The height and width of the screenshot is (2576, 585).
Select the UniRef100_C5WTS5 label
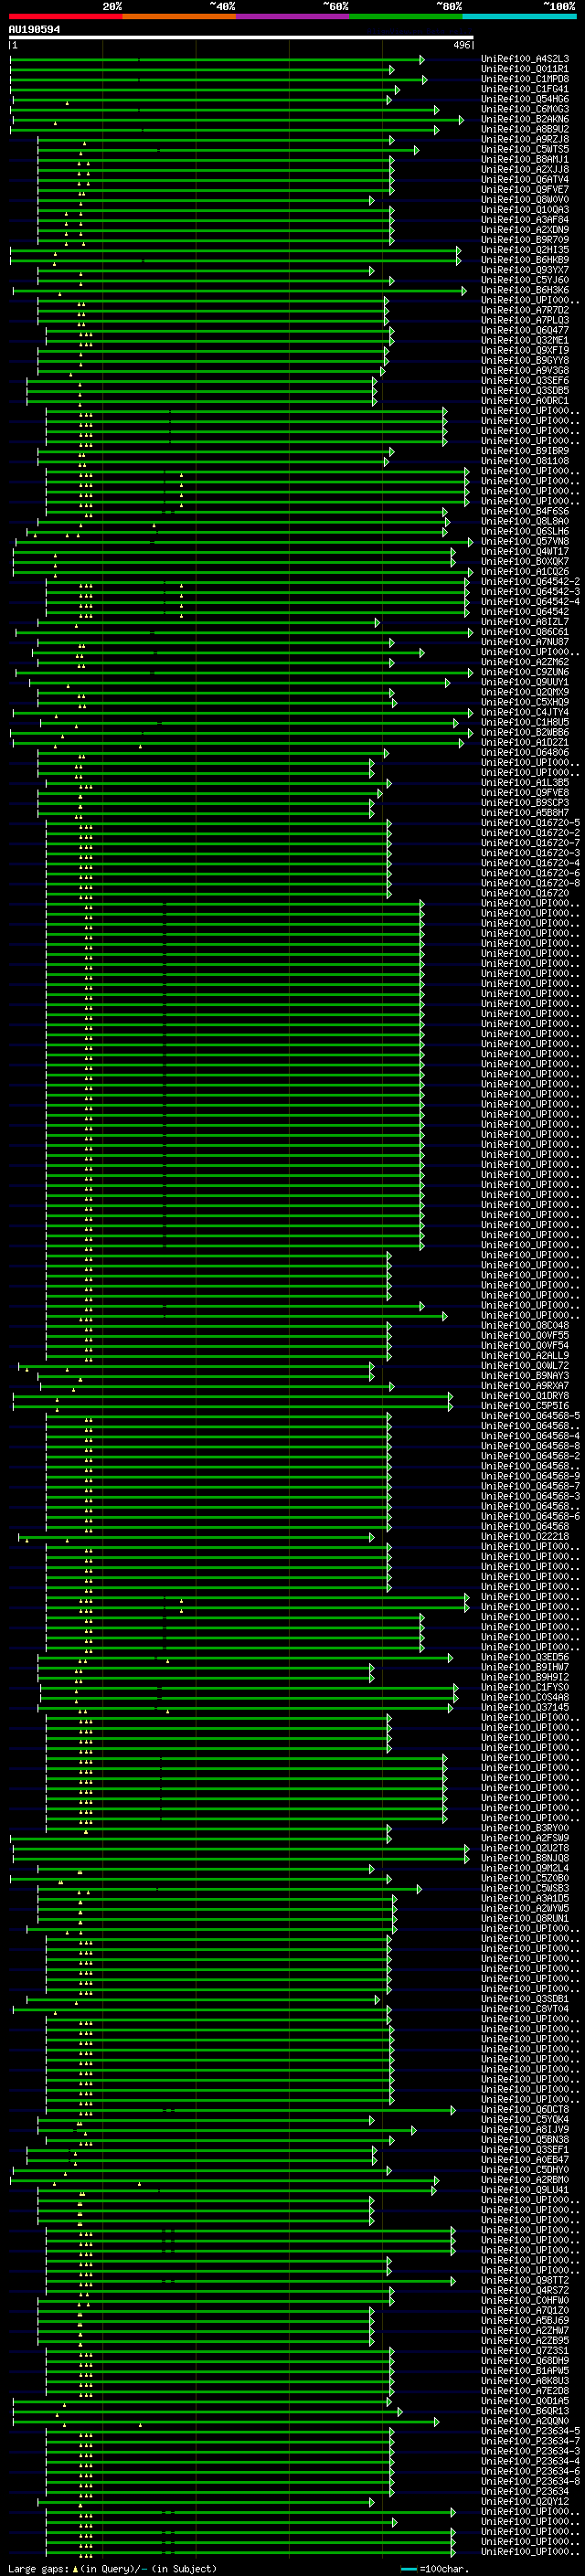click(x=525, y=149)
